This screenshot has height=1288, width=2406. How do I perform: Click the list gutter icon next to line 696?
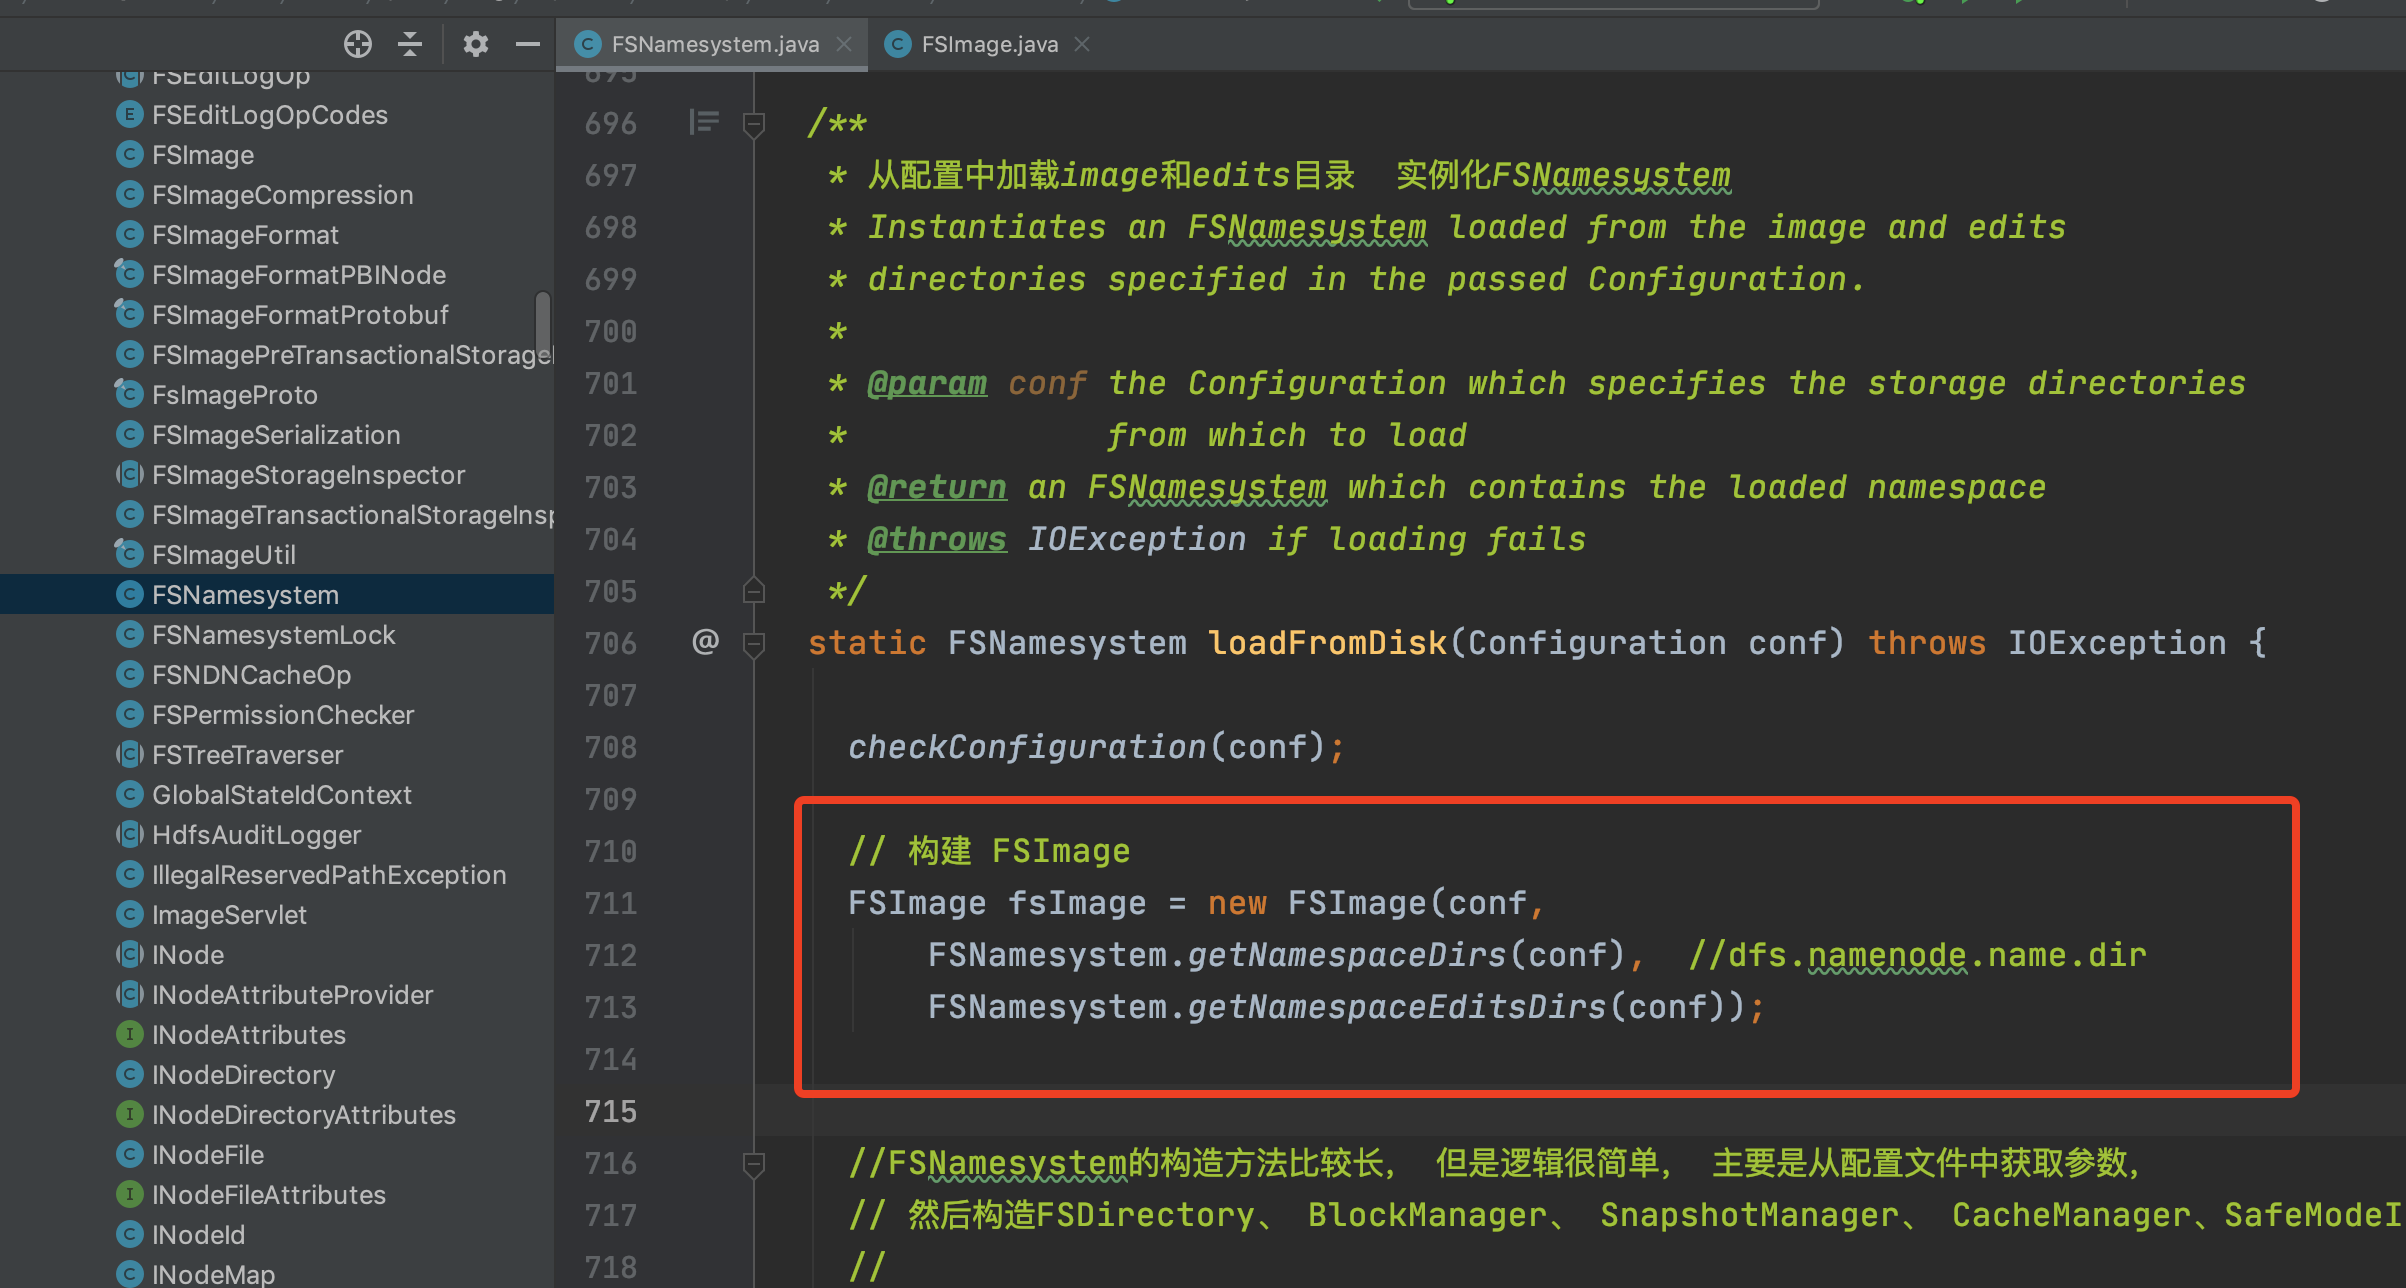click(704, 122)
